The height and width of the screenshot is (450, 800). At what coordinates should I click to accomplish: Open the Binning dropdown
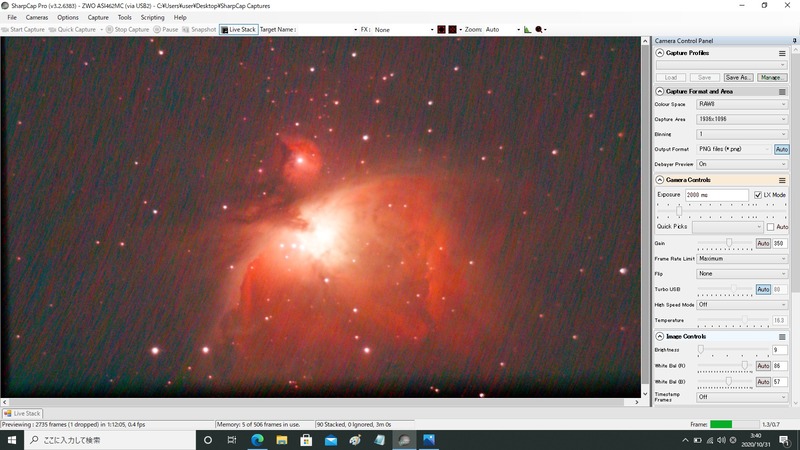[x=742, y=134]
